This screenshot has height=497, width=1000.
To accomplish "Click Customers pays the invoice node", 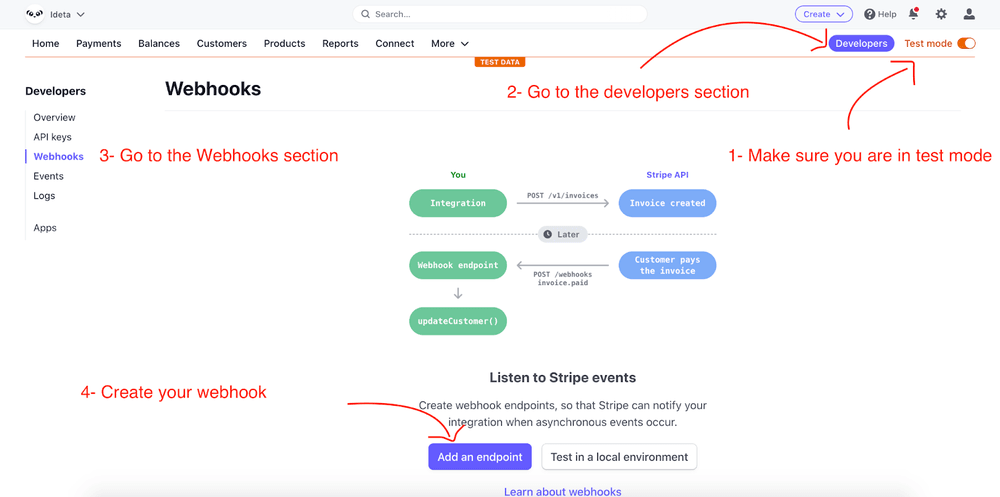I will (667, 265).
